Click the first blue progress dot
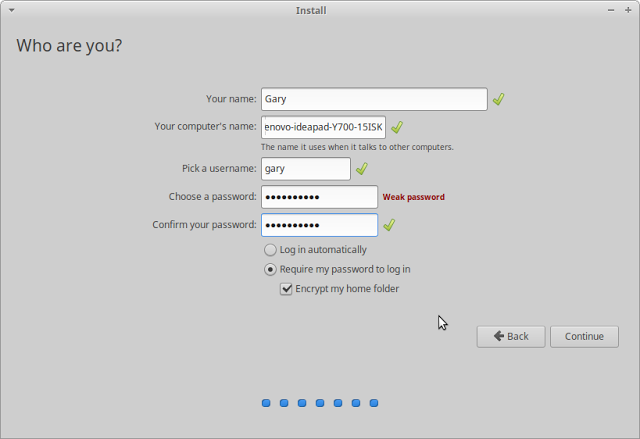The width and height of the screenshot is (640, 439). [266, 403]
